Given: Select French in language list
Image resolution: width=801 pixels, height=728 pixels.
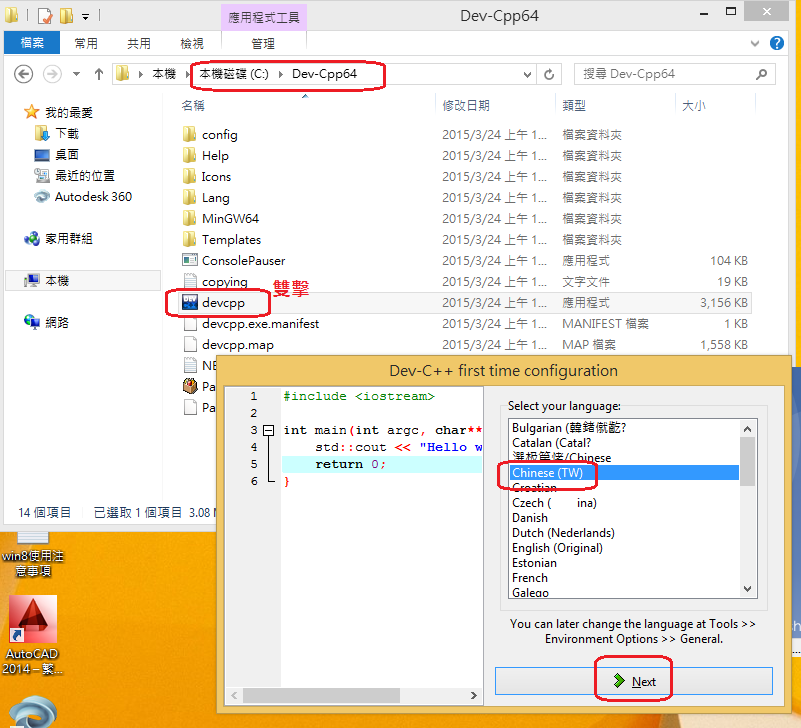Looking at the screenshot, I should pos(624,578).
